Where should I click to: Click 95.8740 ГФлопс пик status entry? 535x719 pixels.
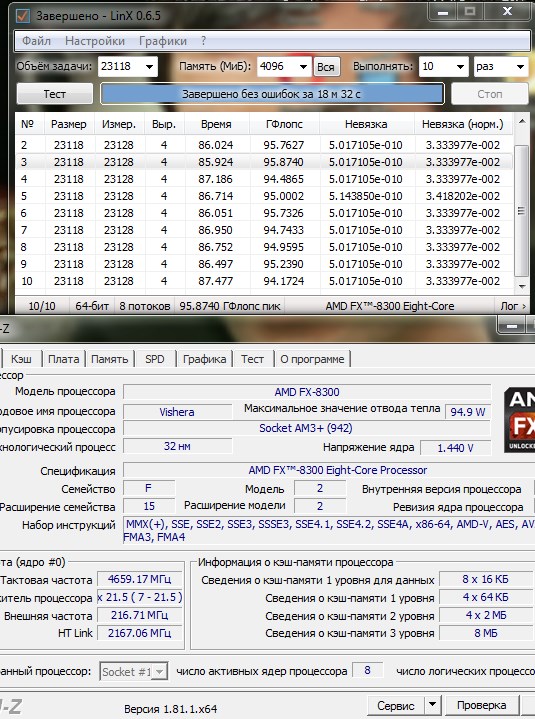tap(230, 306)
